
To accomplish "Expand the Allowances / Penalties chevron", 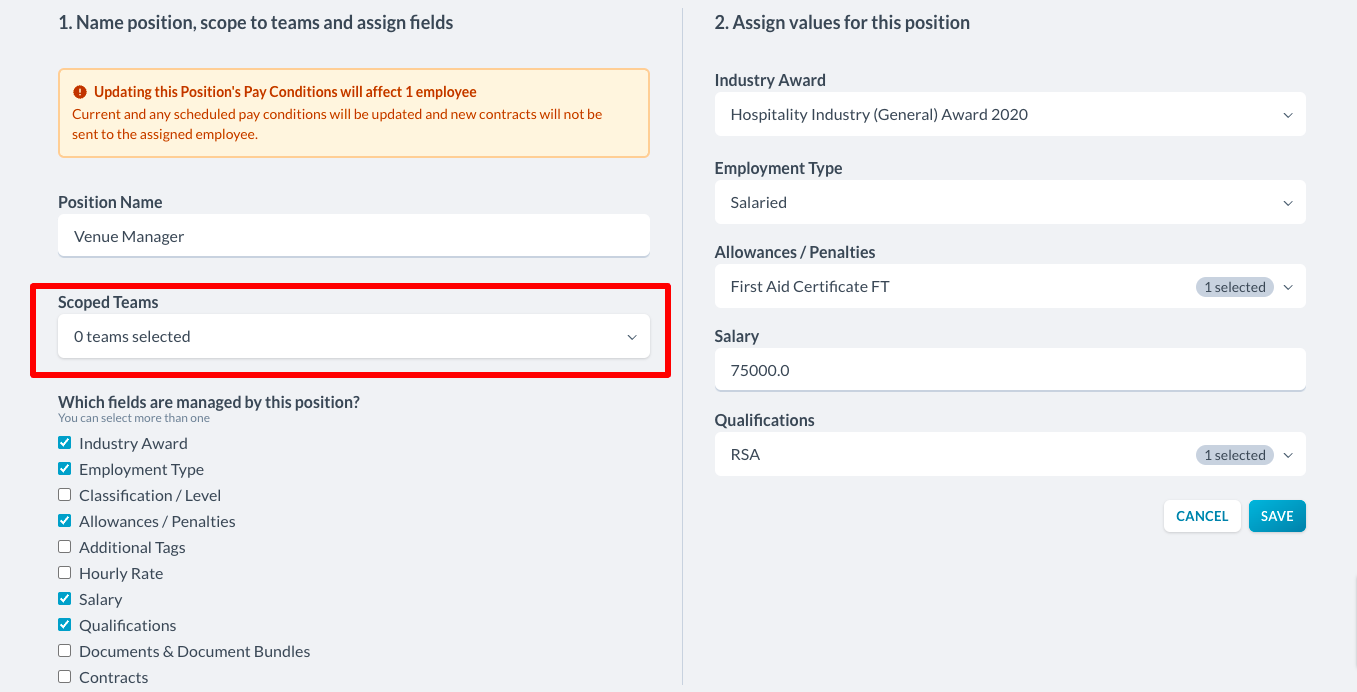I will (1288, 287).
